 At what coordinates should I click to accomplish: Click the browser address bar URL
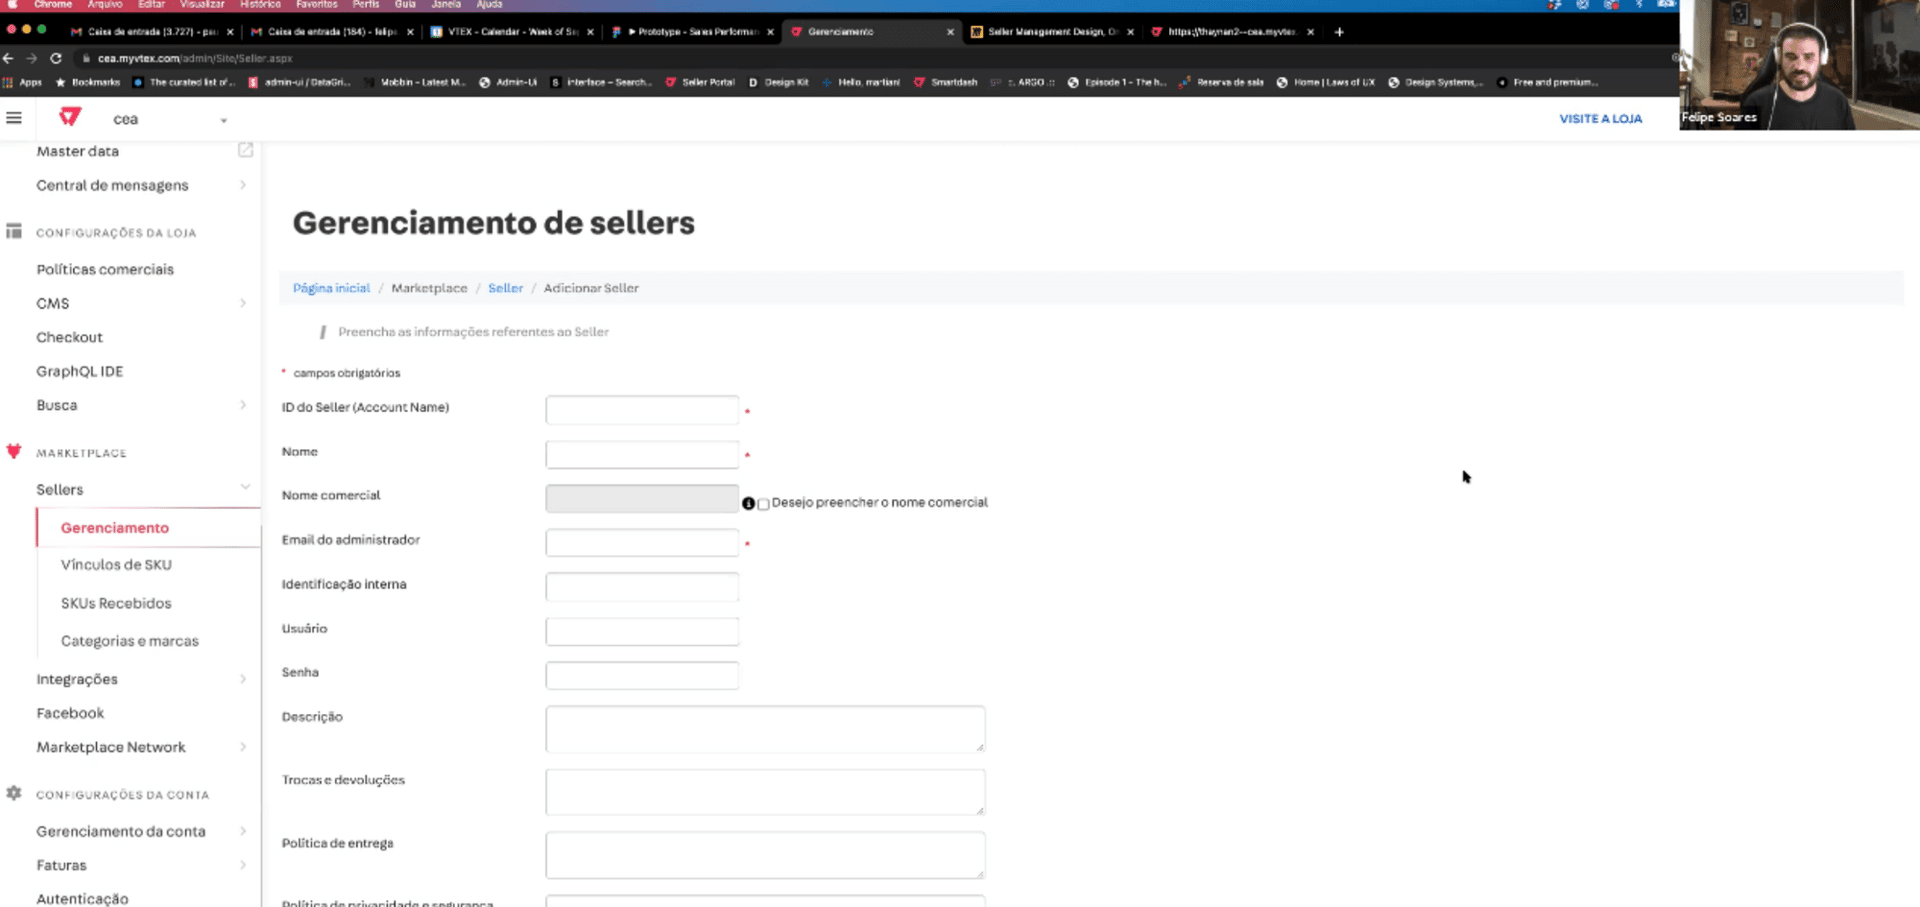pyautogui.click(x=195, y=58)
